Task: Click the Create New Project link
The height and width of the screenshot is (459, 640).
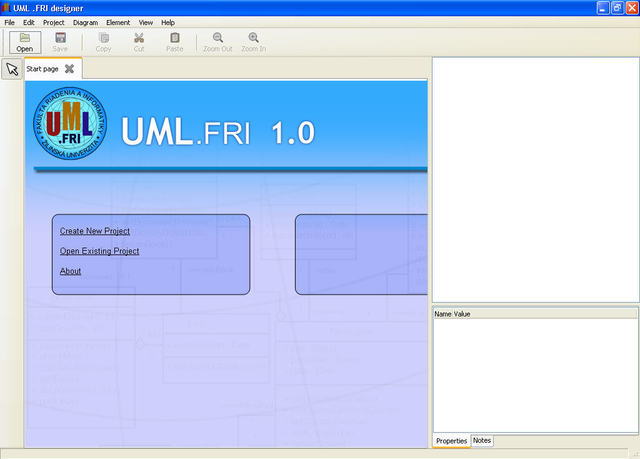Action: [95, 231]
